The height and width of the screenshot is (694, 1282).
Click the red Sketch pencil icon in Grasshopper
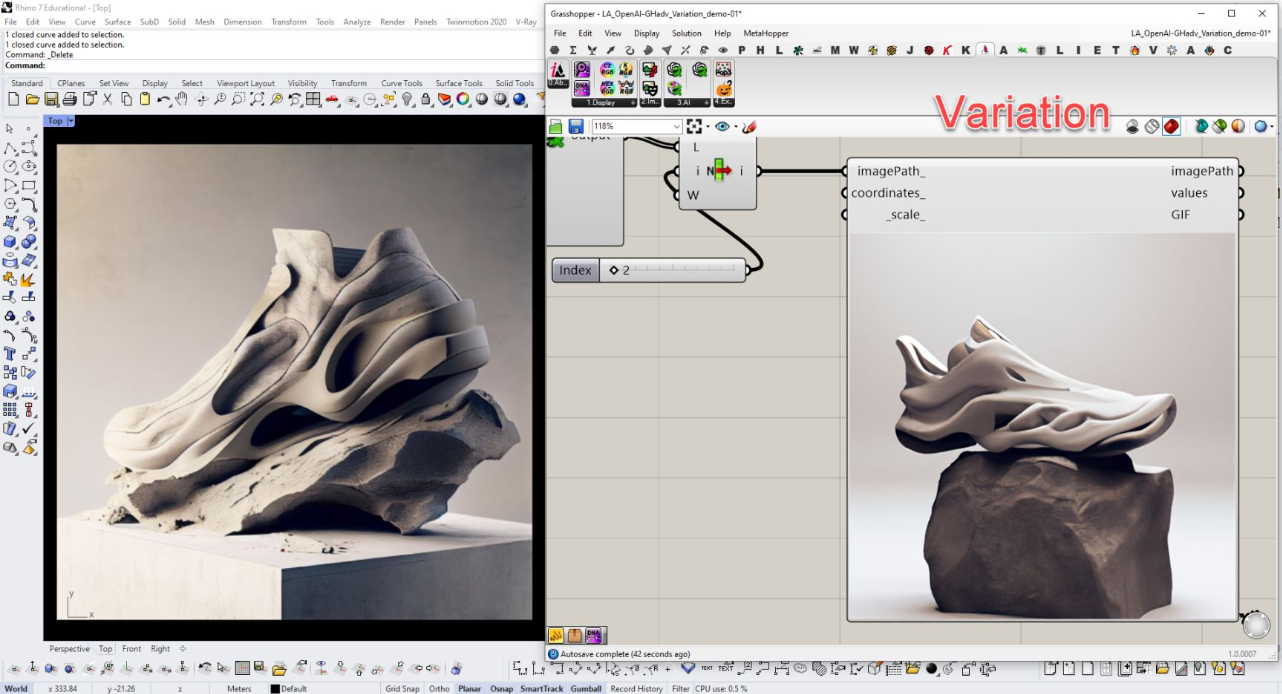coord(748,127)
